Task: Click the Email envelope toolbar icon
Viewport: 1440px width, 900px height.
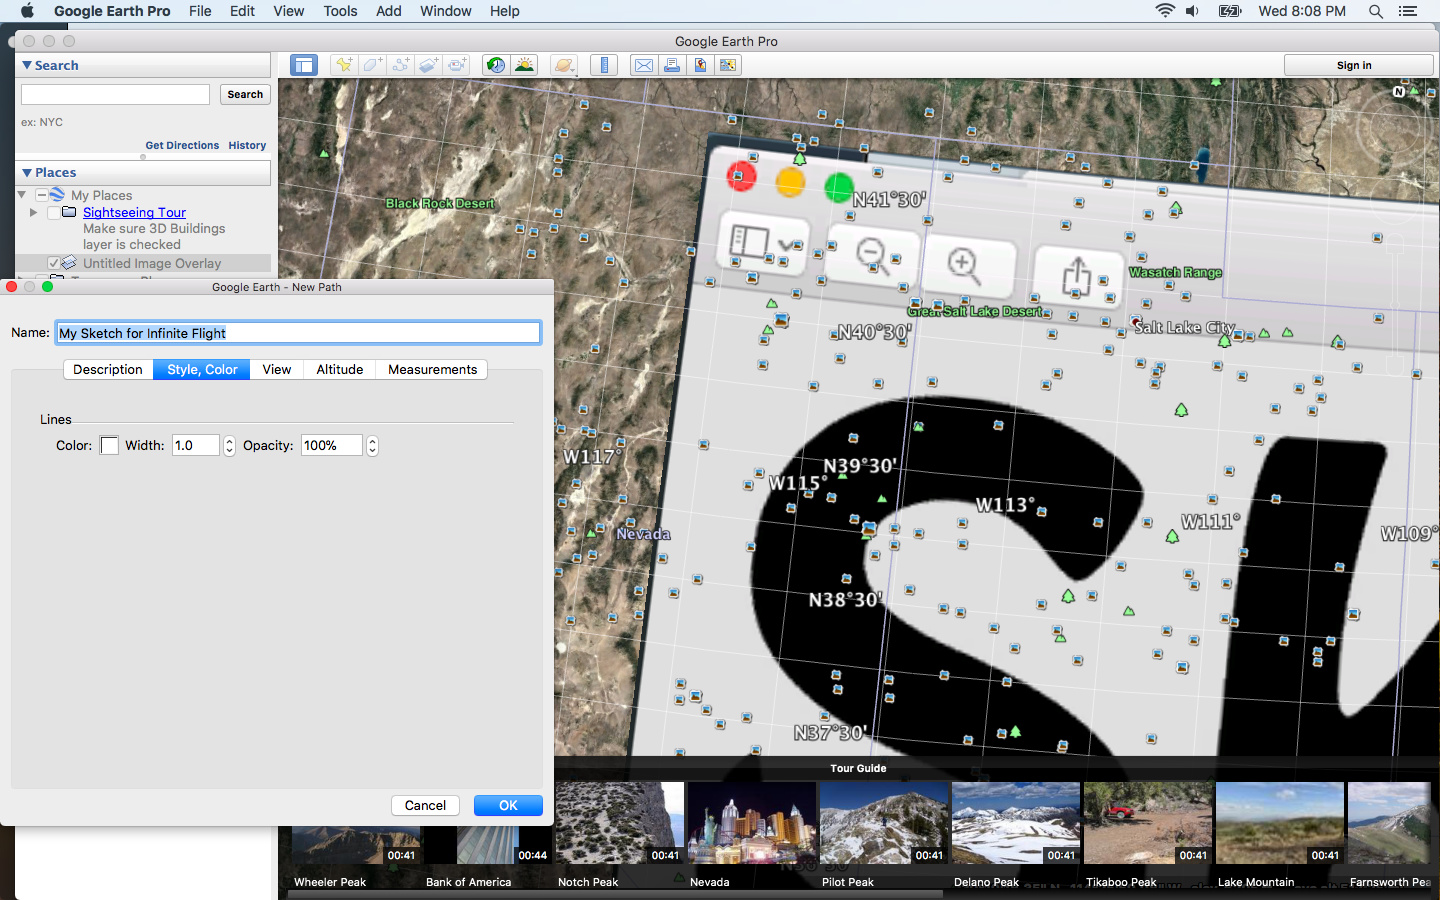Action: point(644,65)
